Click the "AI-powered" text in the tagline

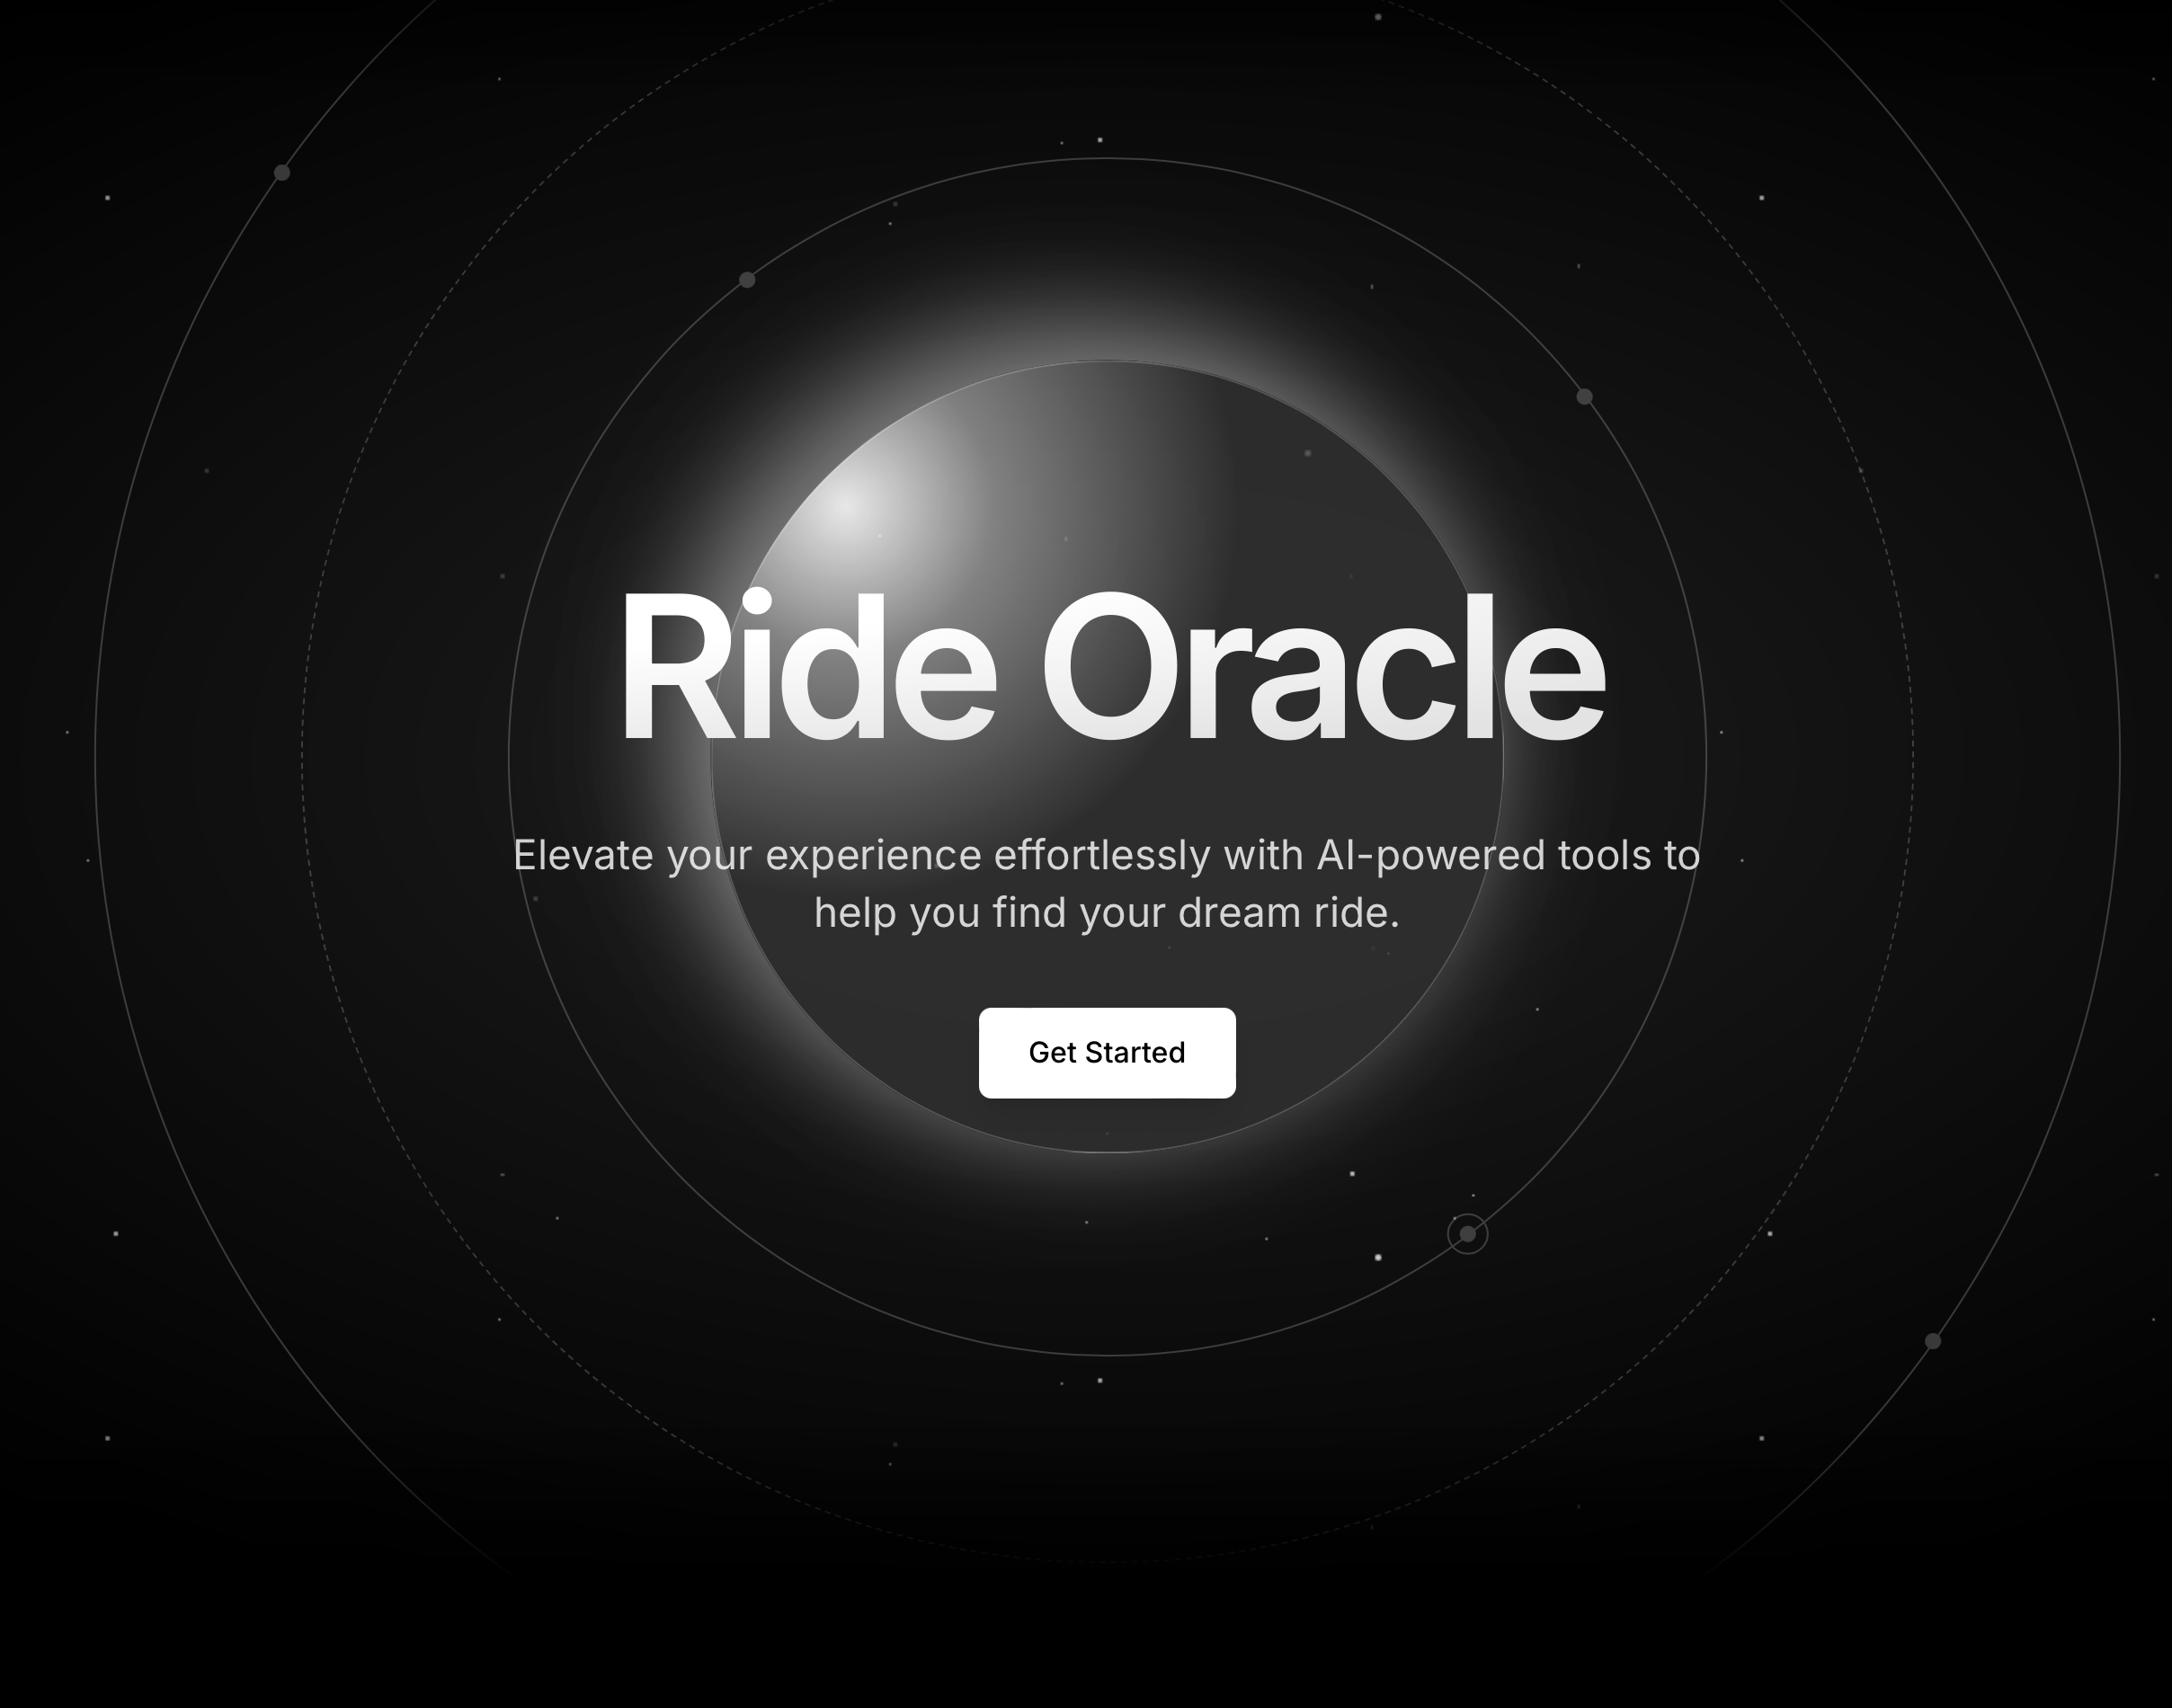tap(1430, 856)
